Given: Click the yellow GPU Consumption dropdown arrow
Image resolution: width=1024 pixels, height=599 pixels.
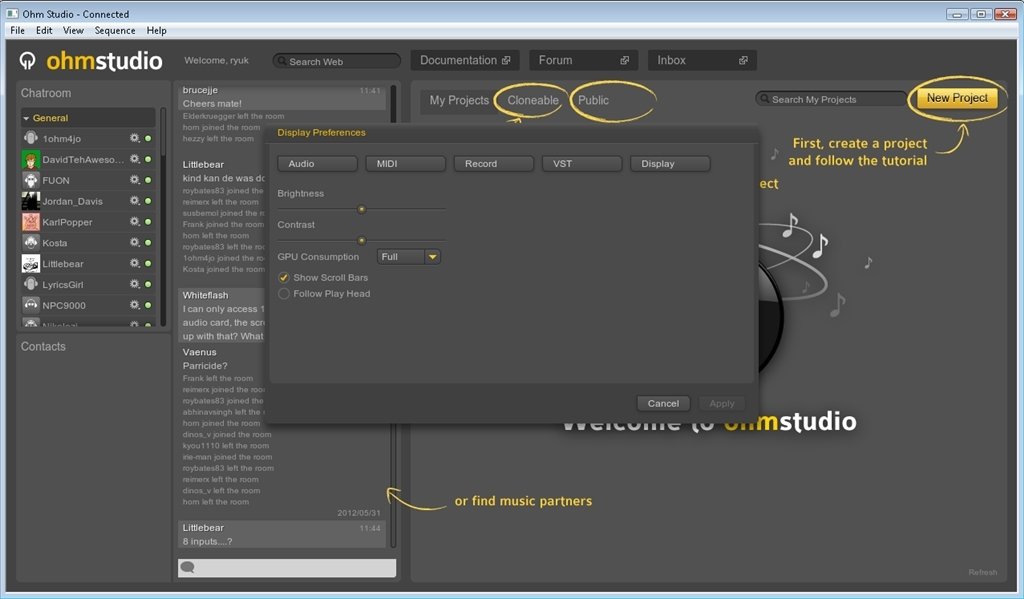Looking at the screenshot, I should [432, 257].
